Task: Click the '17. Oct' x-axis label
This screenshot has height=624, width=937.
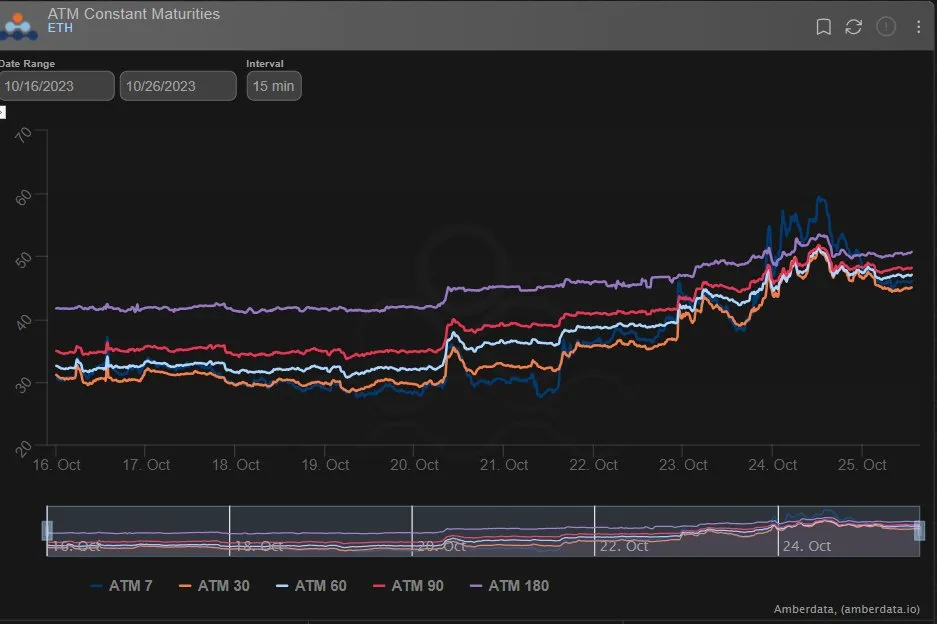Action: (x=146, y=465)
